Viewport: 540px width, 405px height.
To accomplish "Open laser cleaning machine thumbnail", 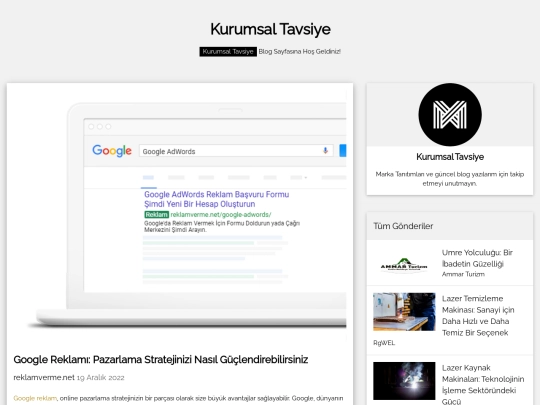I will [x=404, y=312].
